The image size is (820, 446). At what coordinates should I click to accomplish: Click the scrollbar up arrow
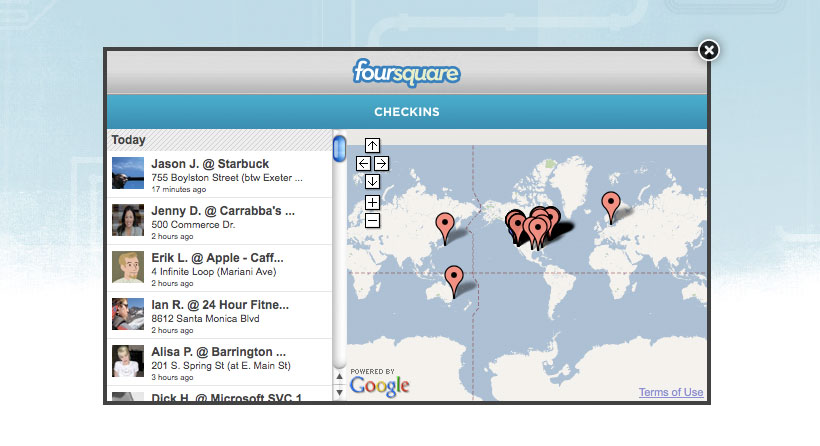(339, 376)
